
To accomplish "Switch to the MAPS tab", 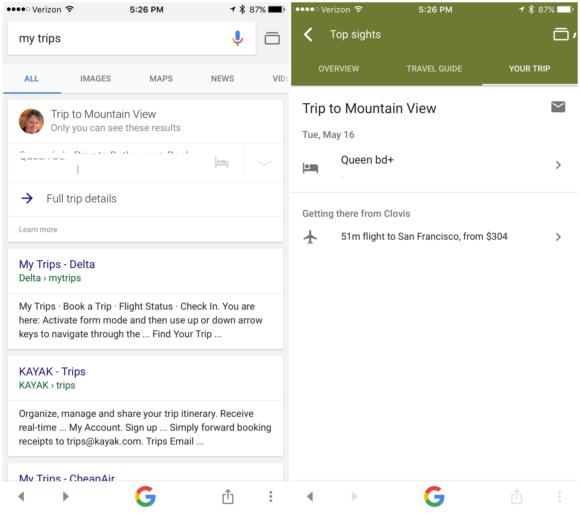I will tap(161, 78).
